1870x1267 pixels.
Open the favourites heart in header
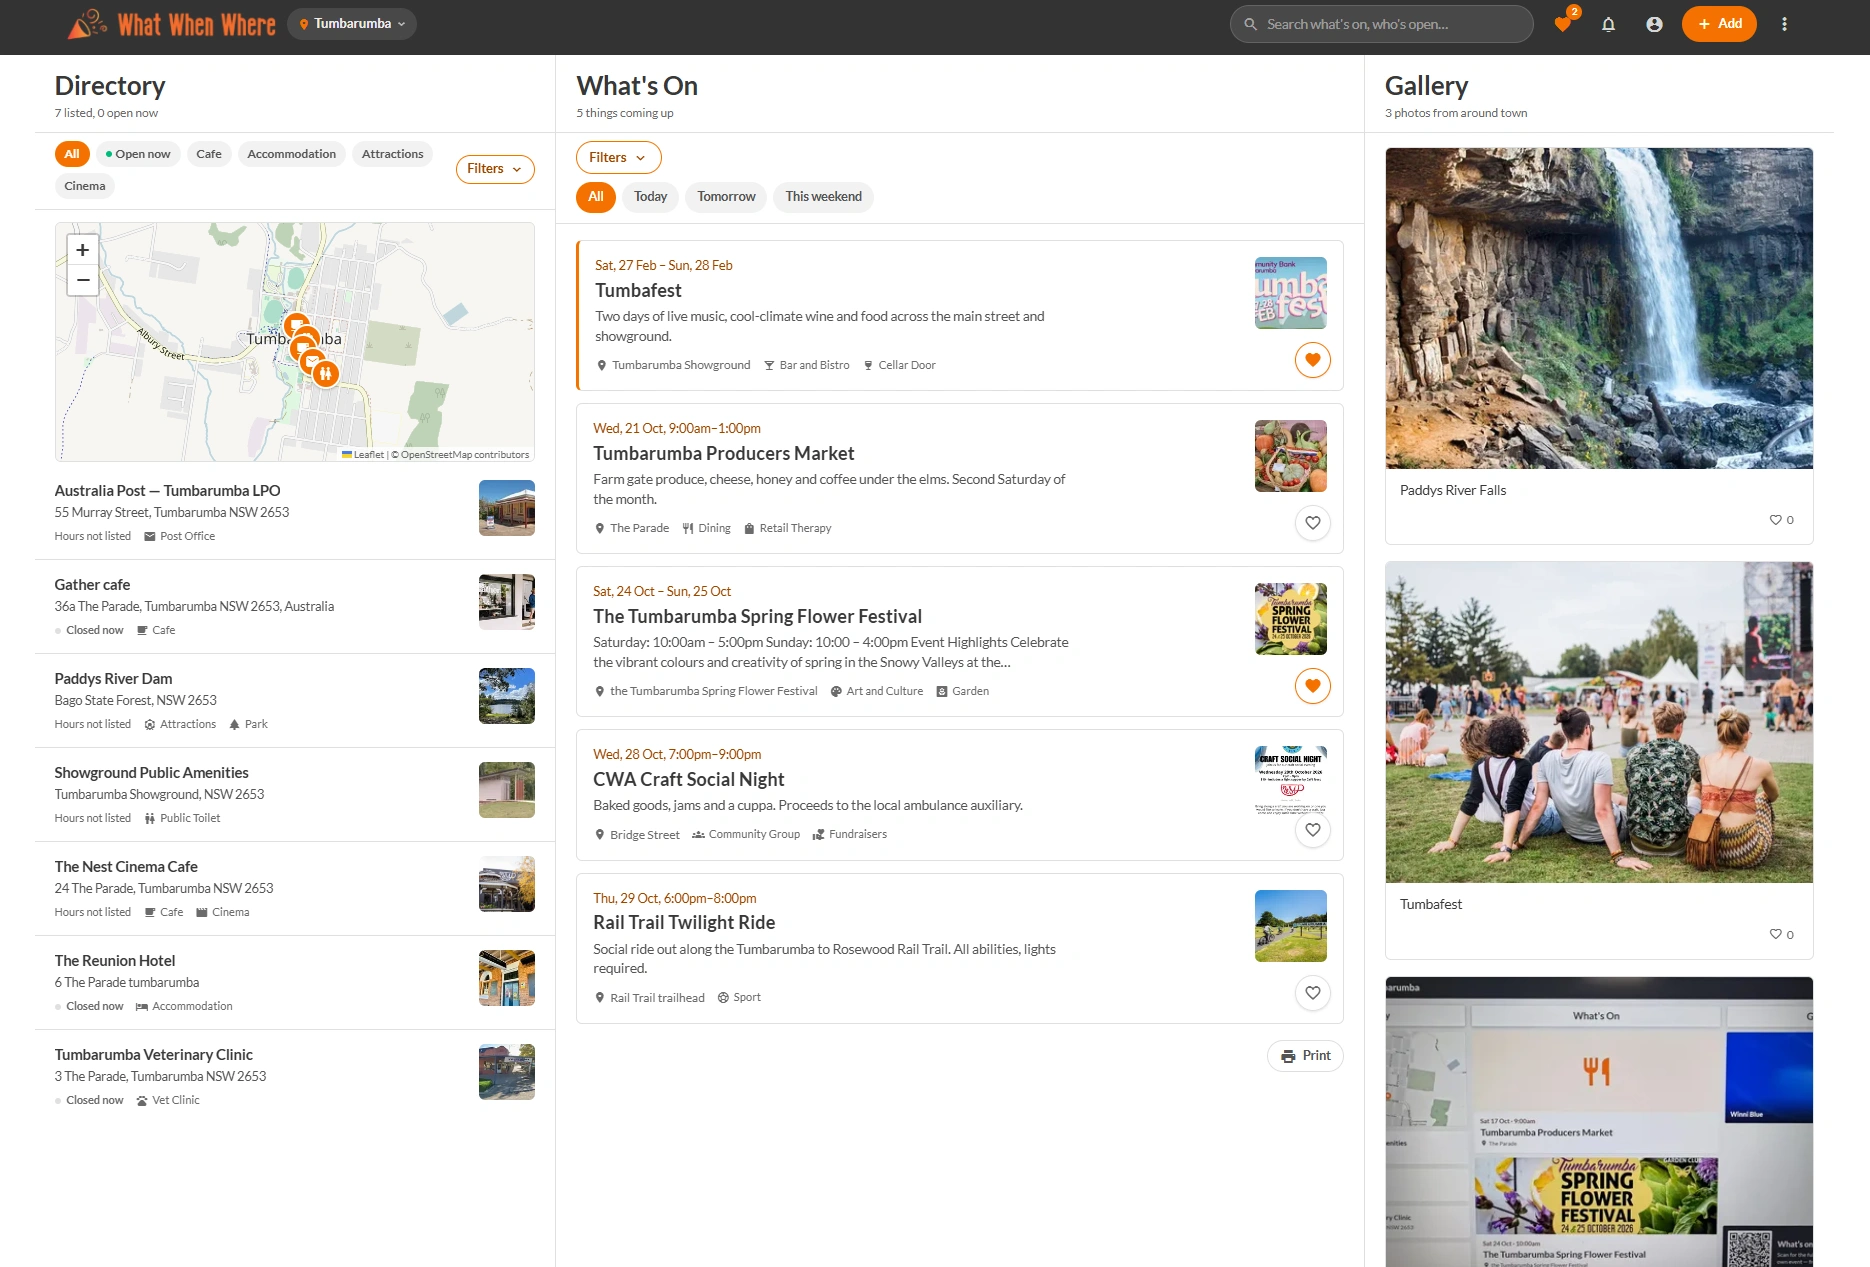pos(1562,24)
